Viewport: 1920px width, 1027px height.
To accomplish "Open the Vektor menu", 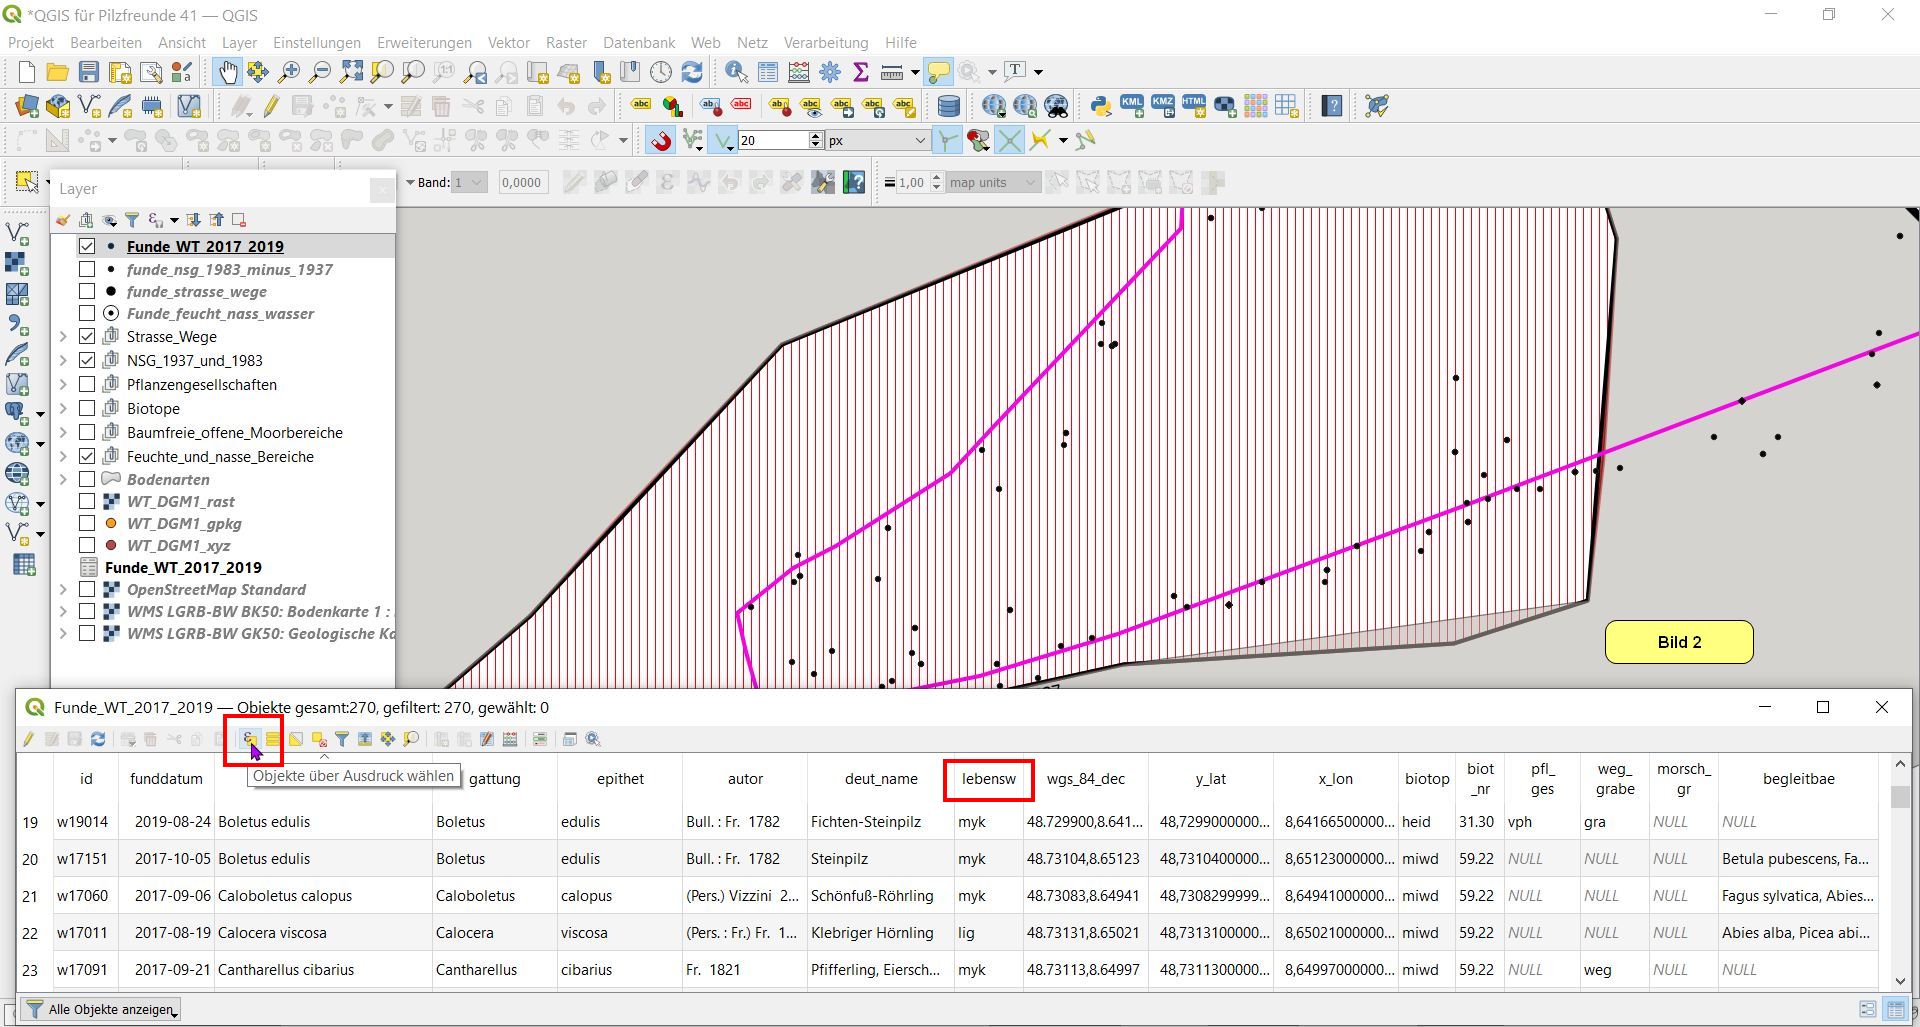I will pyautogui.click(x=508, y=43).
